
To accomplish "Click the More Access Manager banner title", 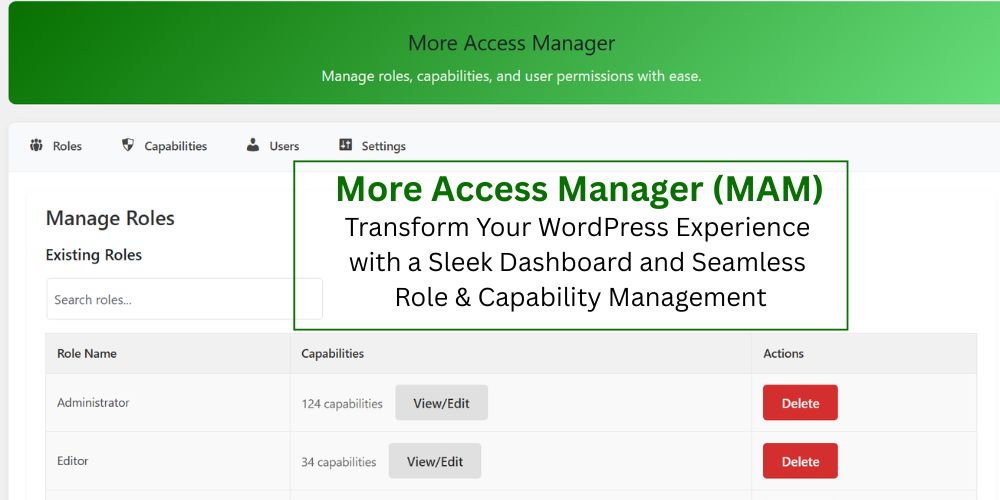I will pos(511,43).
